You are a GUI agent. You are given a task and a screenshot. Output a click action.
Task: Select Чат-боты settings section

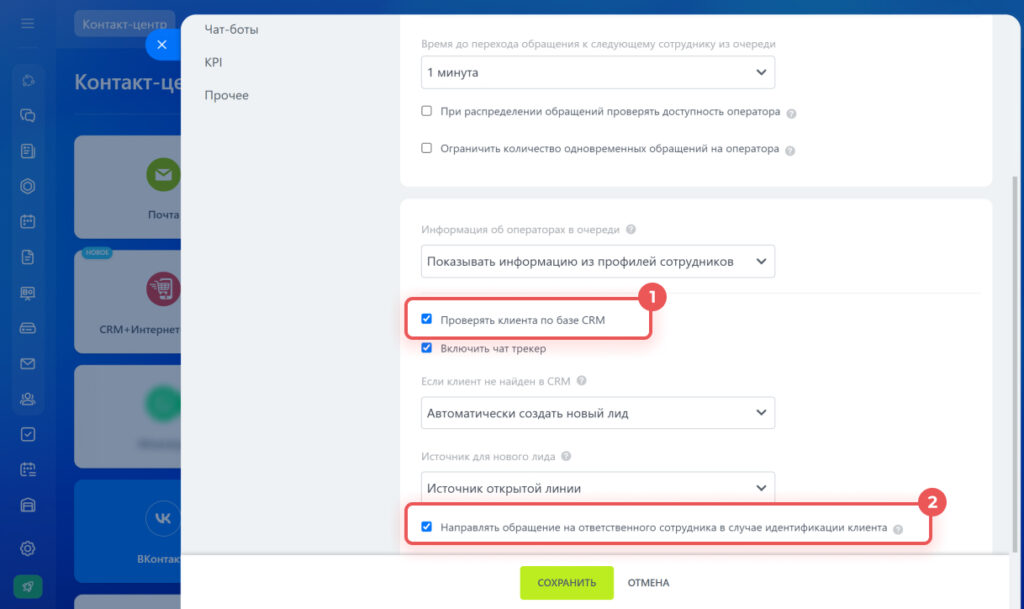point(231,30)
